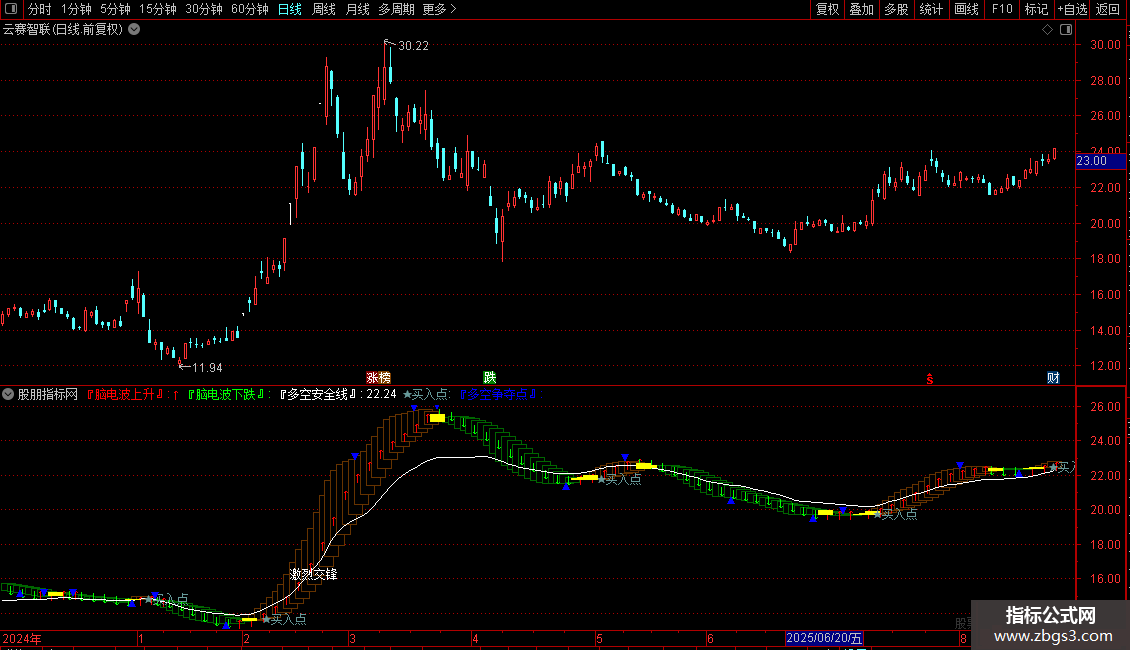1130x650 pixels.
Task: Open the 多周期 multi-period view
Action: 396,9
